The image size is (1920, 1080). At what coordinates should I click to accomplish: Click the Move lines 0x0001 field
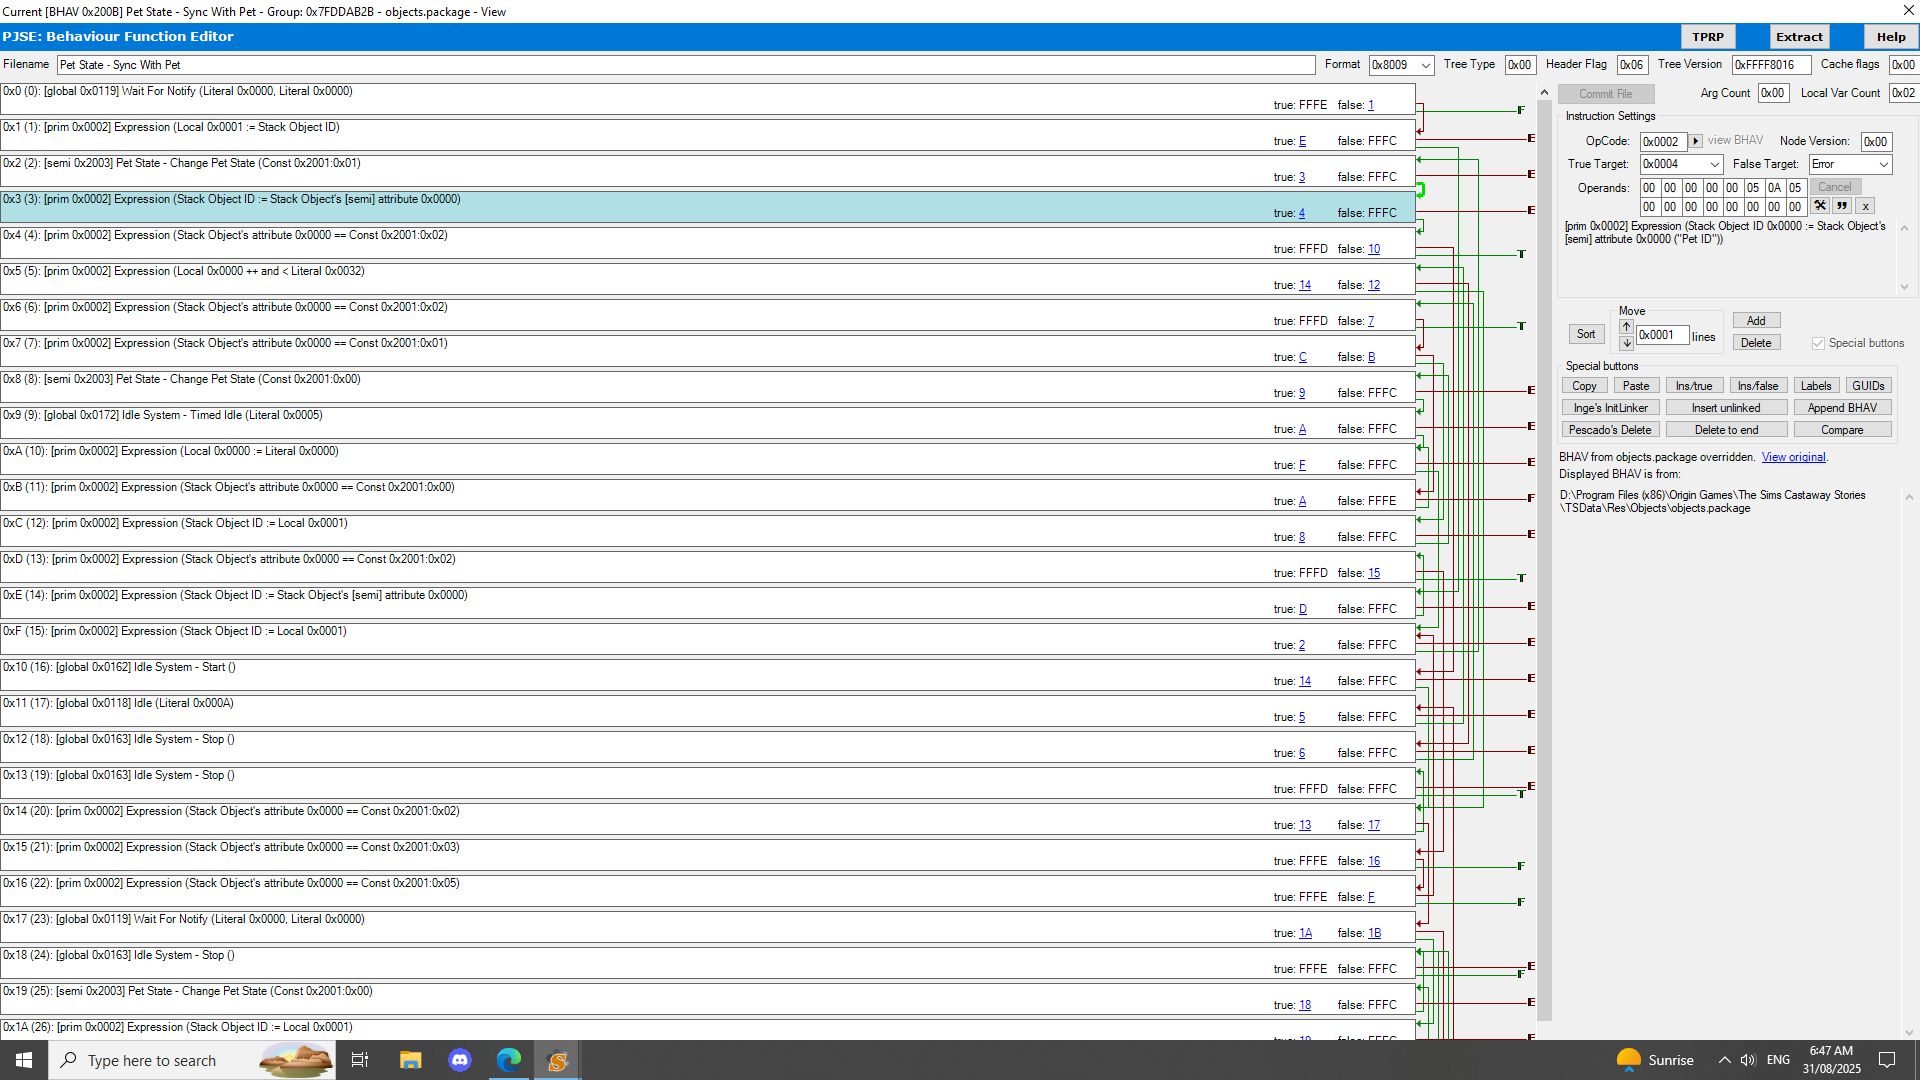tap(1663, 336)
